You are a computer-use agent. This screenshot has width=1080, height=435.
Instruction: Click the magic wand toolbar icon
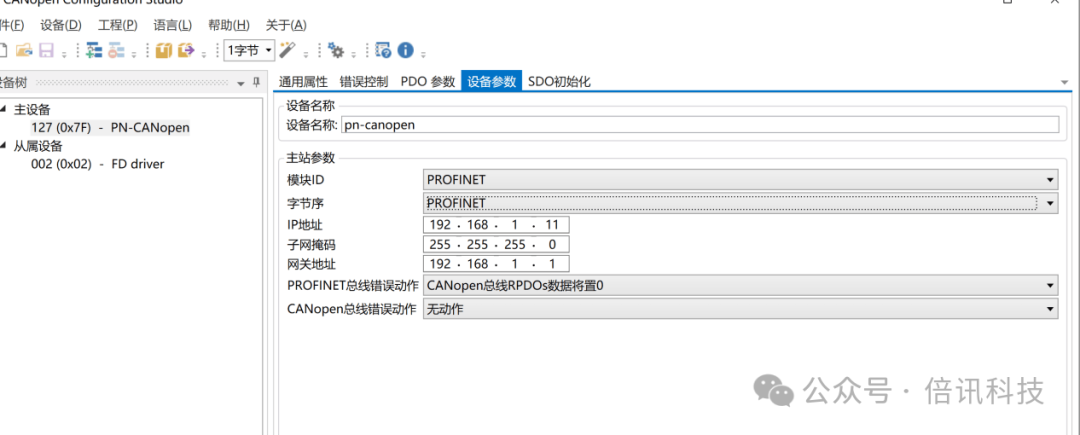point(287,50)
